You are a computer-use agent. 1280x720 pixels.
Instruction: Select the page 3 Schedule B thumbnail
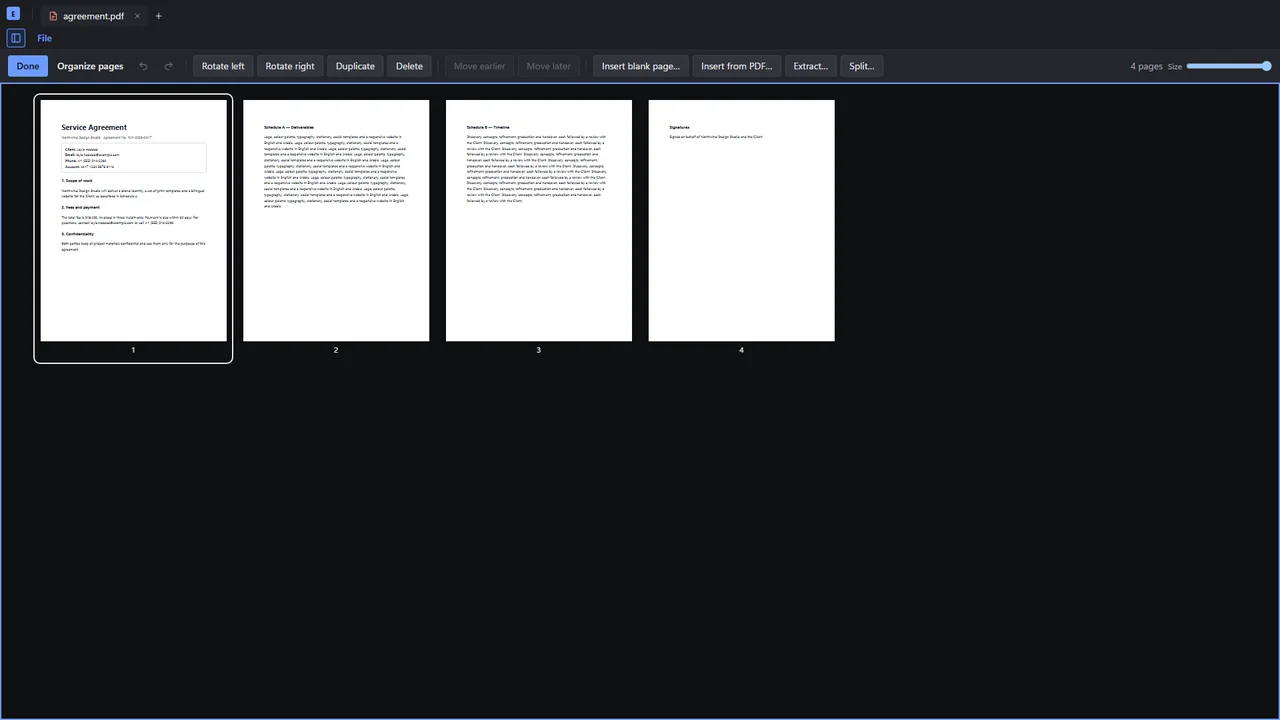539,220
